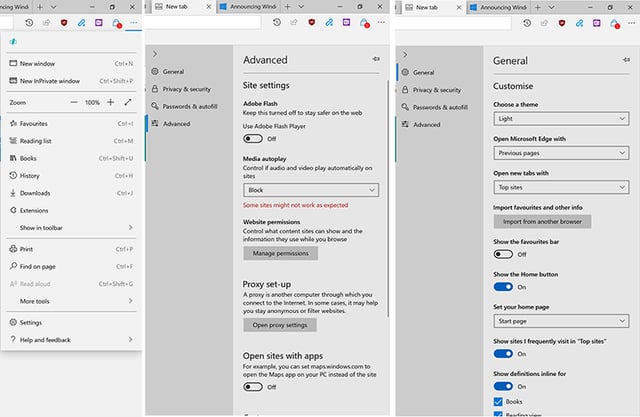The height and width of the screenshot is (417, 640).
Task: Switch to Announcing Wind tab in middle window
Action: tap(249, 7)
